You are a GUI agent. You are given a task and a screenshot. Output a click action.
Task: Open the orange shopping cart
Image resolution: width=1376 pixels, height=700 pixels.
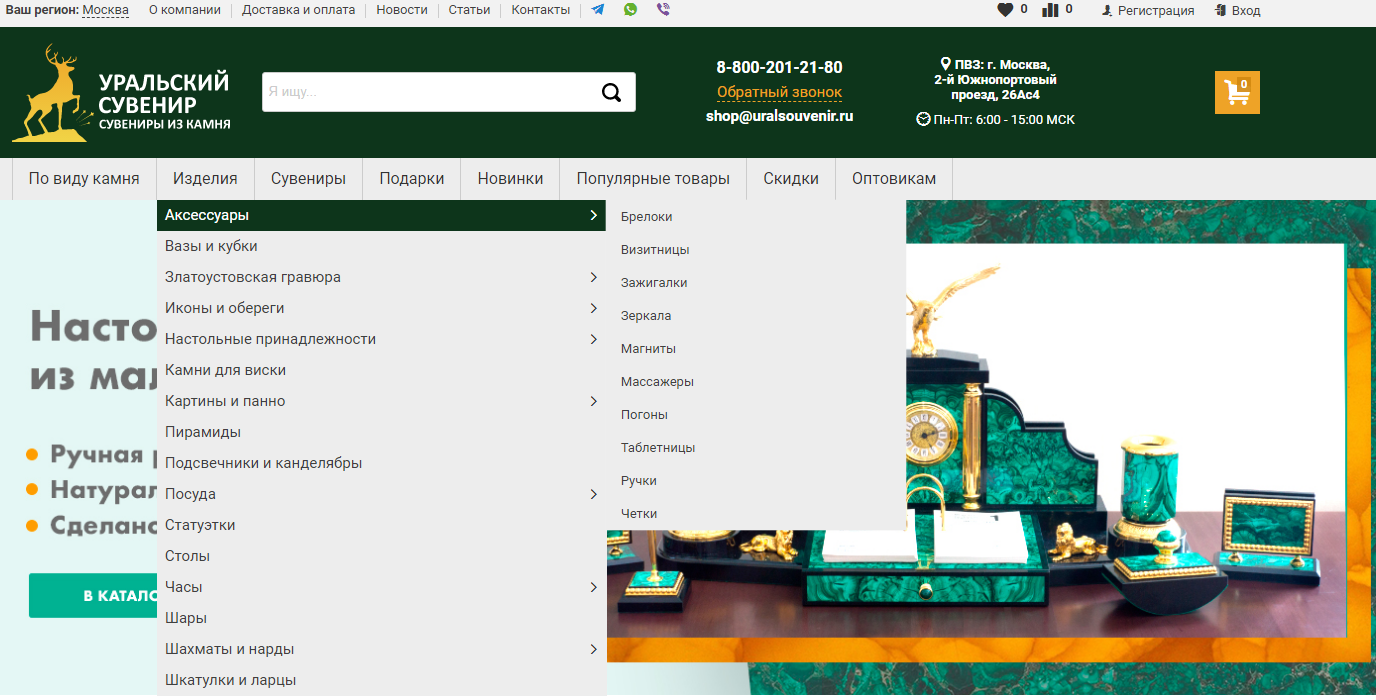1237,92
